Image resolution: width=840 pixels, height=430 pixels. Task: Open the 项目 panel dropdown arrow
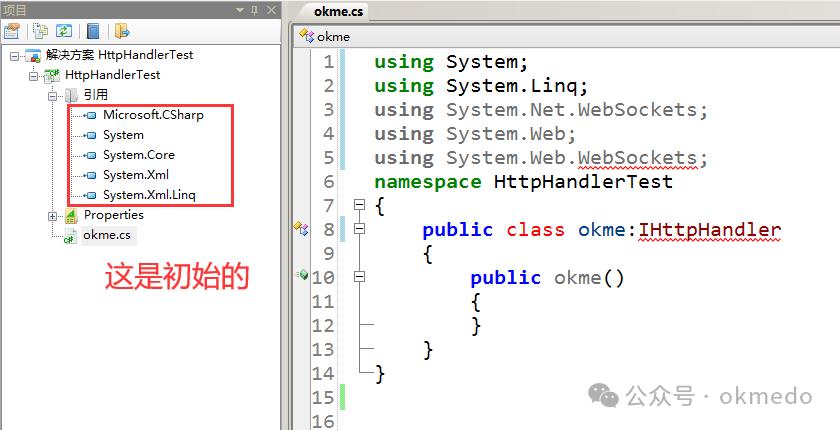[x=240, y=10]
